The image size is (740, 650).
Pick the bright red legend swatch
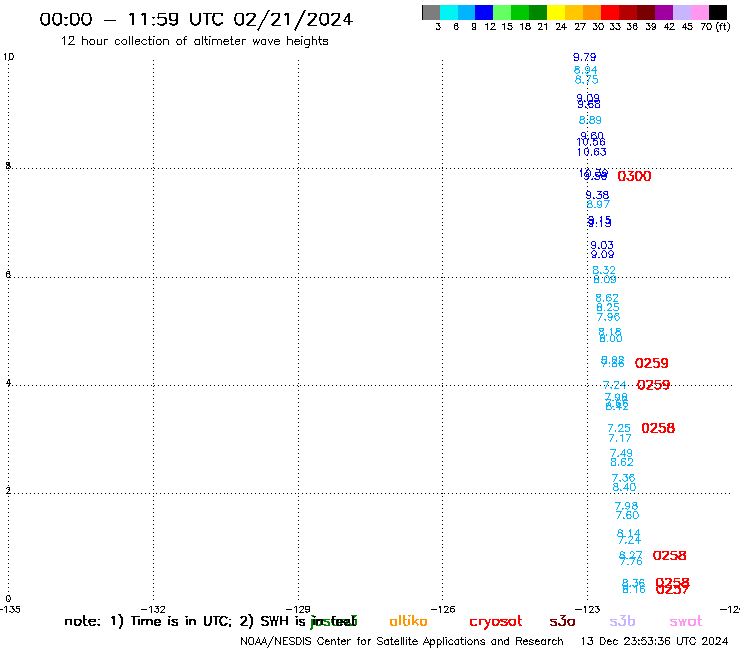610,12
